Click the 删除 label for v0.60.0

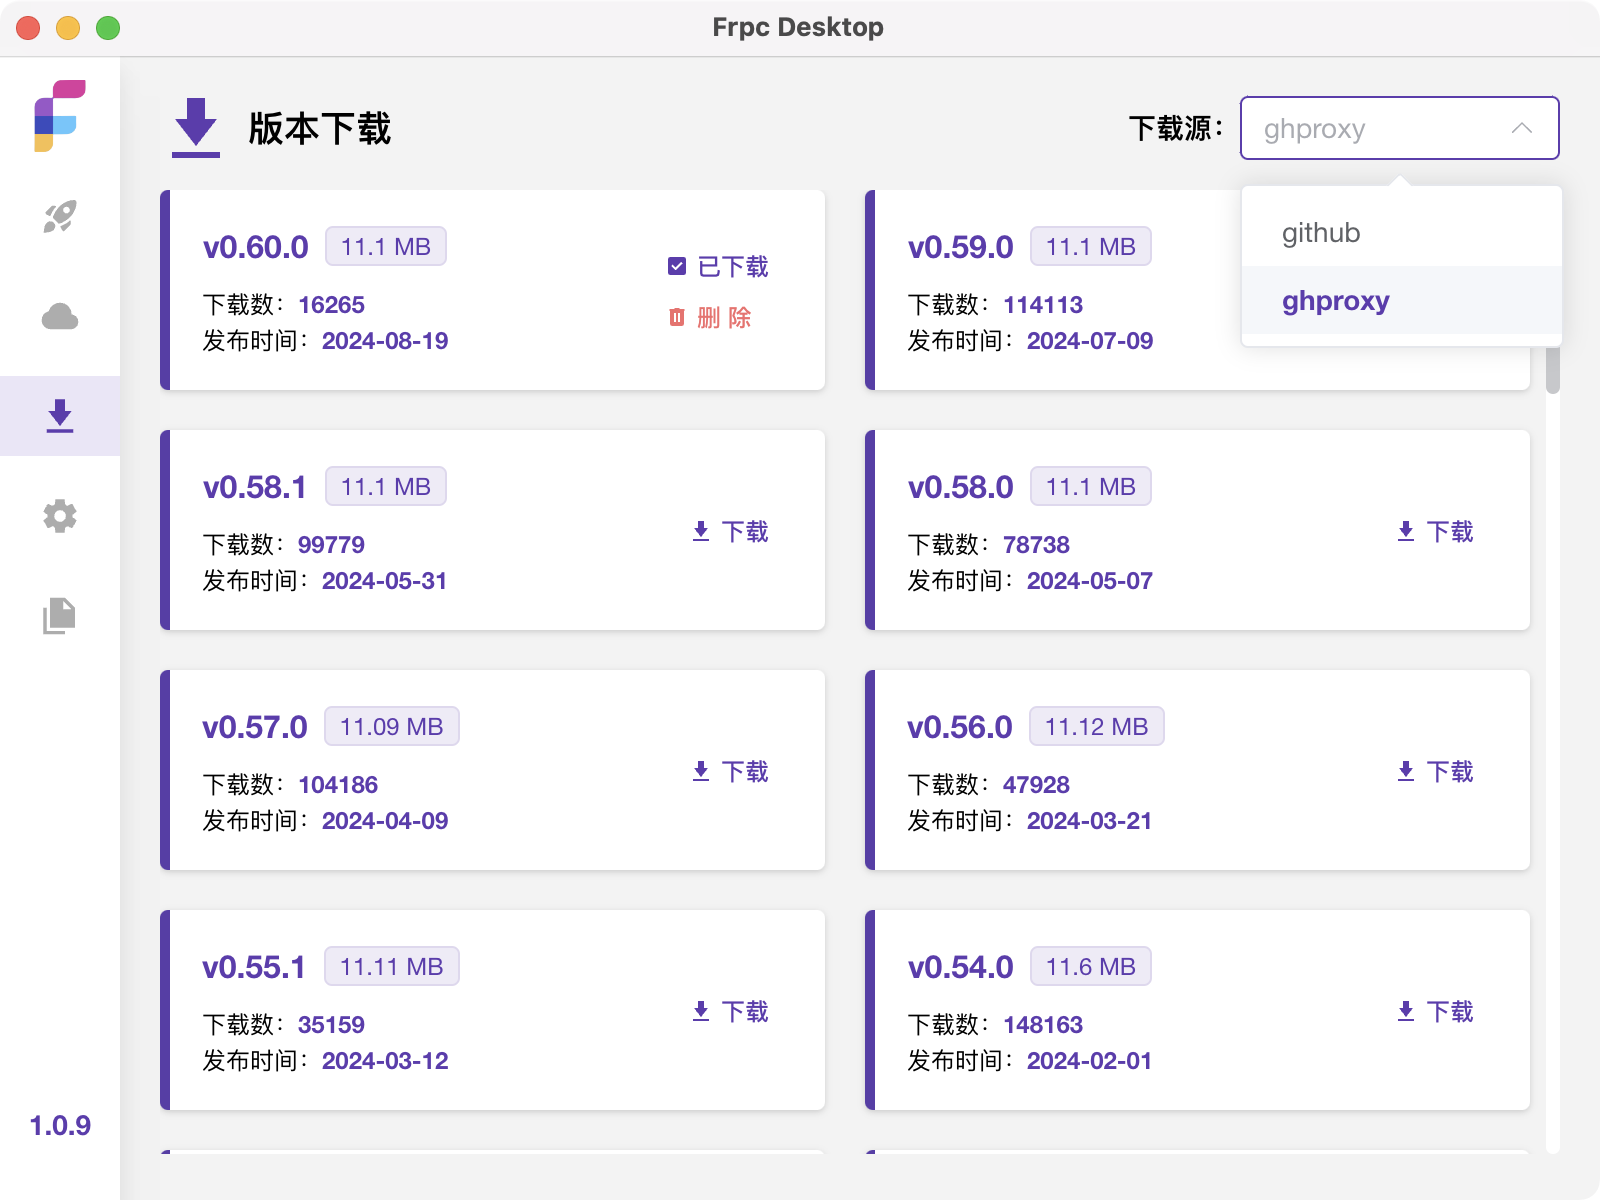point(724,318)
